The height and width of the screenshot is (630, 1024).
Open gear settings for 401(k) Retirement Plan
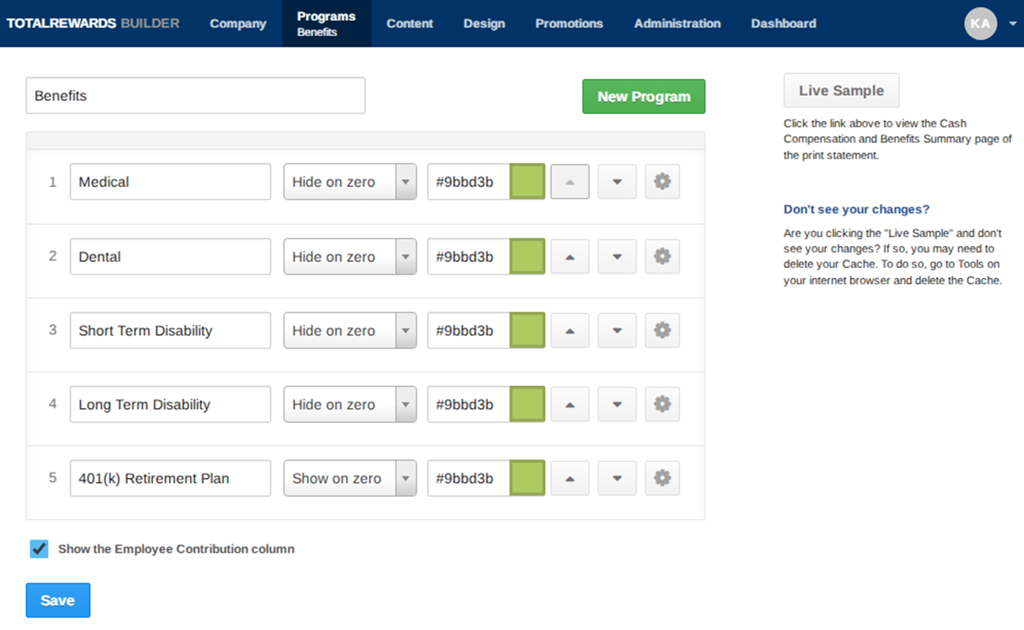pyautogui.click(x=662, y=478)
